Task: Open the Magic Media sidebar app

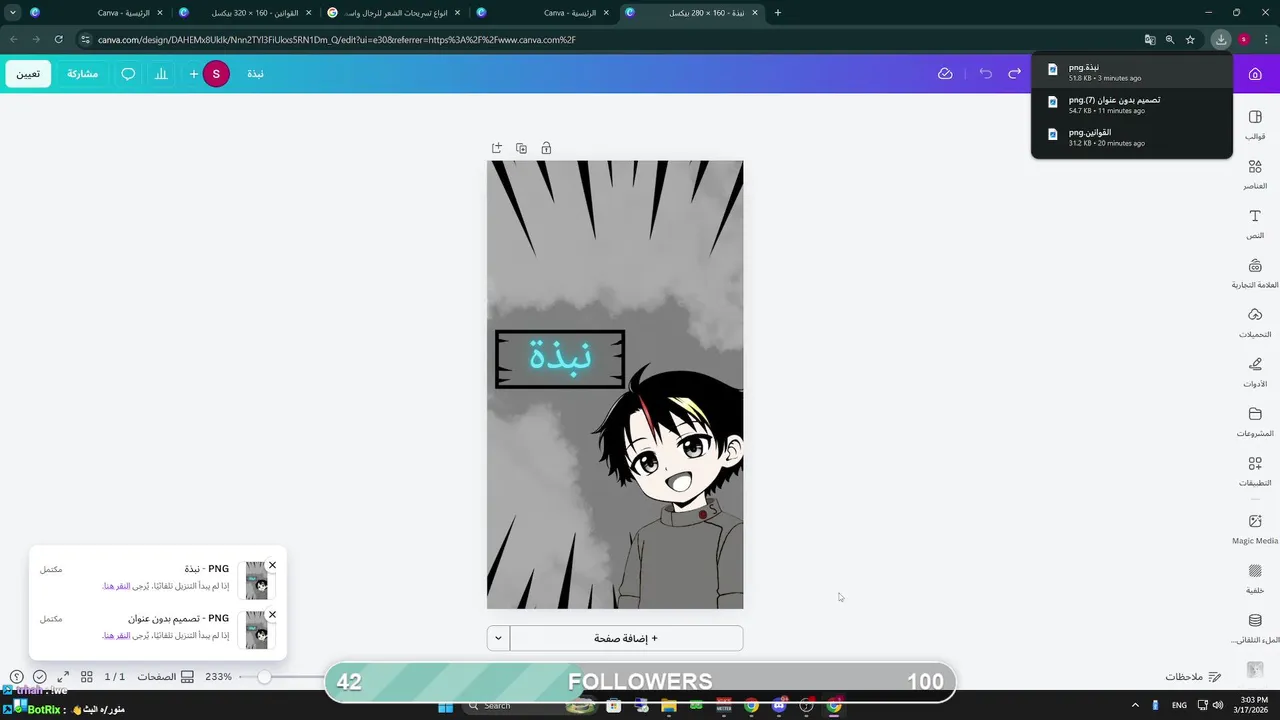Action: pos(1255,529)
